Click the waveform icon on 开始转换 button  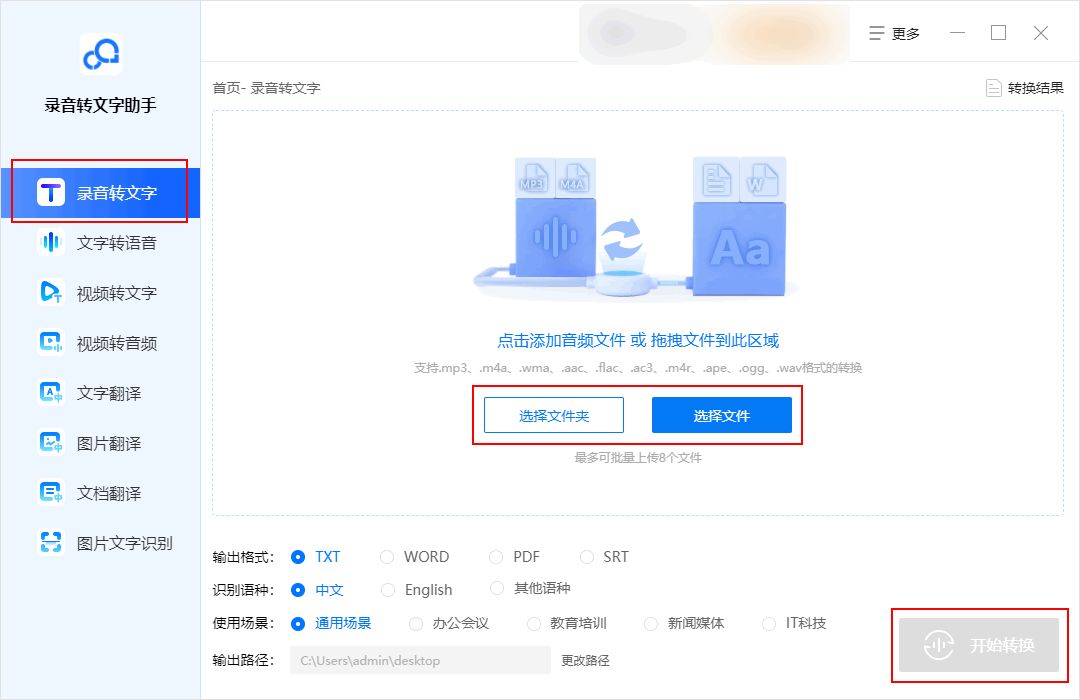[x=938, y=645]
